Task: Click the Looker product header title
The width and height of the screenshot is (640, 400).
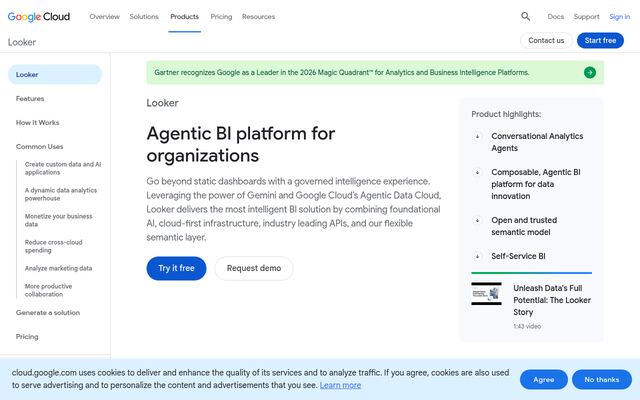Action: pos(22,42)
